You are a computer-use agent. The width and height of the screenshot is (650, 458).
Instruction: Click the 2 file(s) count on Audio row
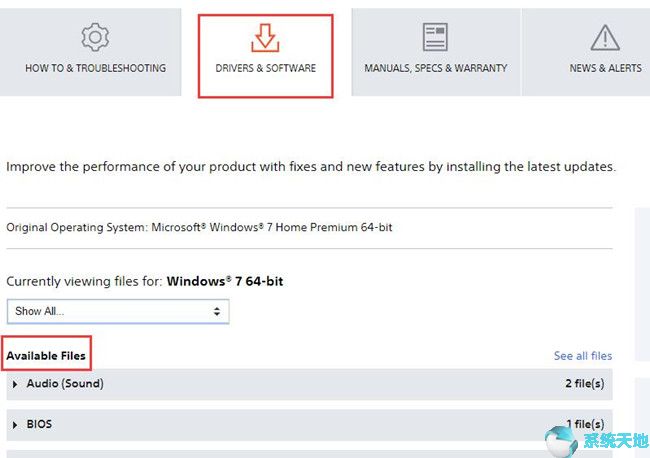coord(584,383)
